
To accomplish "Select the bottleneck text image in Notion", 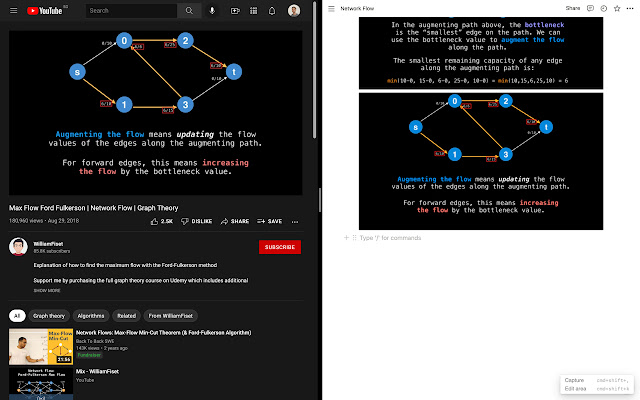I will 481,53.
